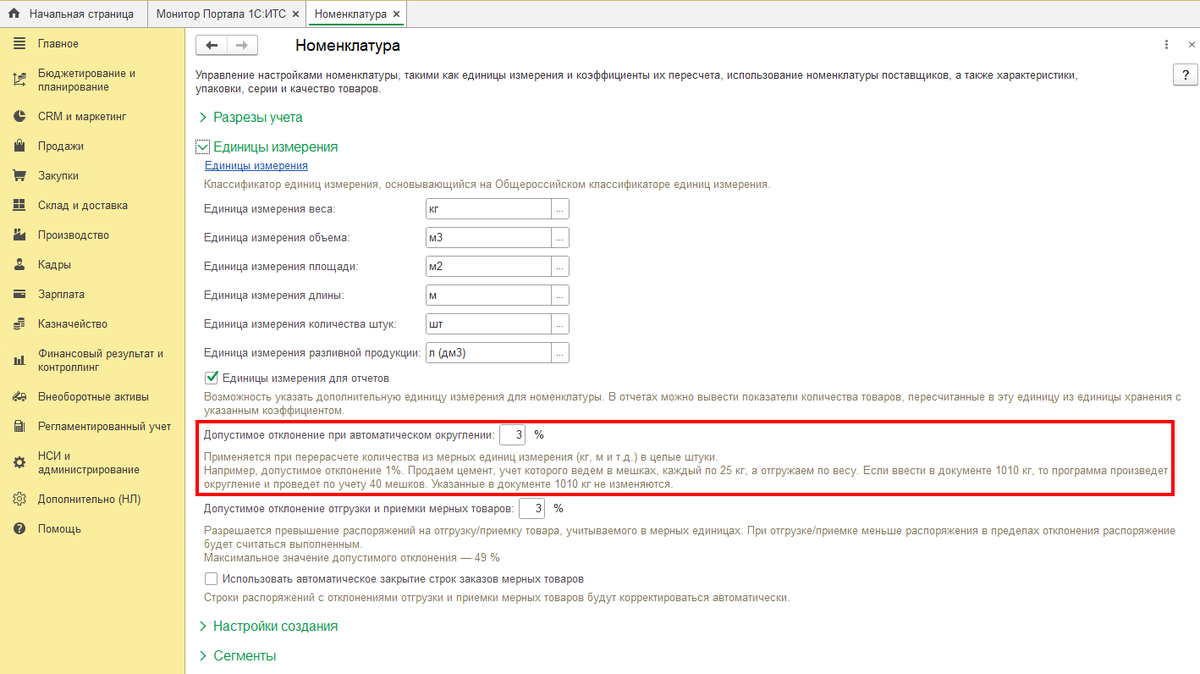Click the НСИ и администрирование gear icon
Screen dimensions: 1200x674
18,462
